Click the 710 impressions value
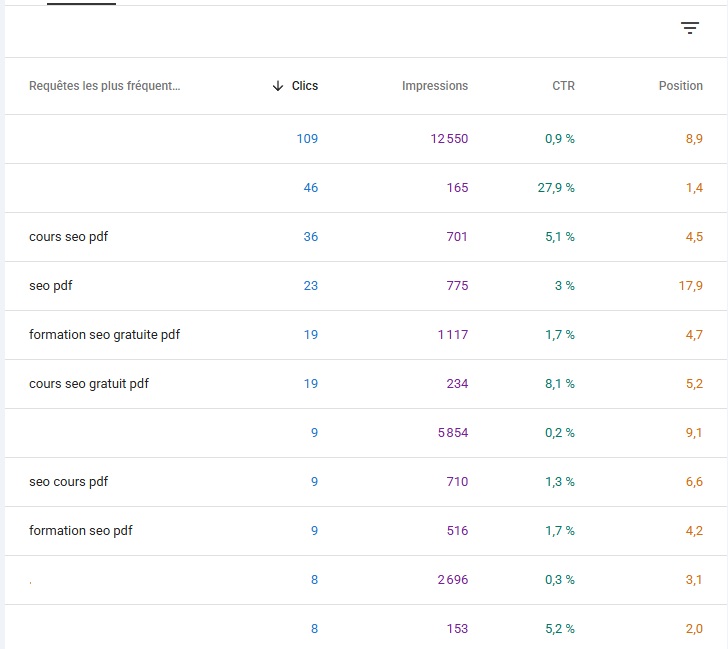 457,482
